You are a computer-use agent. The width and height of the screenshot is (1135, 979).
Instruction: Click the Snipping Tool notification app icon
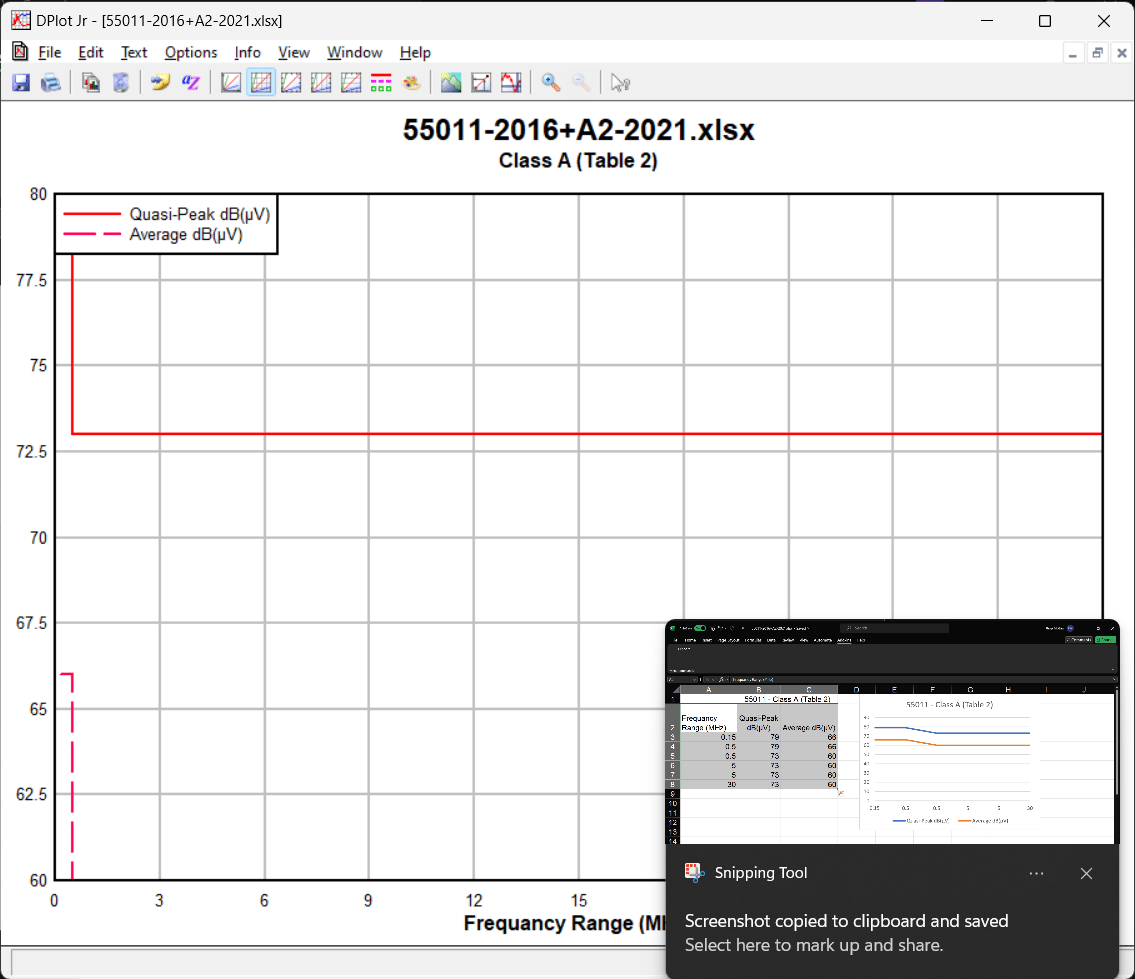pos(694,873)
